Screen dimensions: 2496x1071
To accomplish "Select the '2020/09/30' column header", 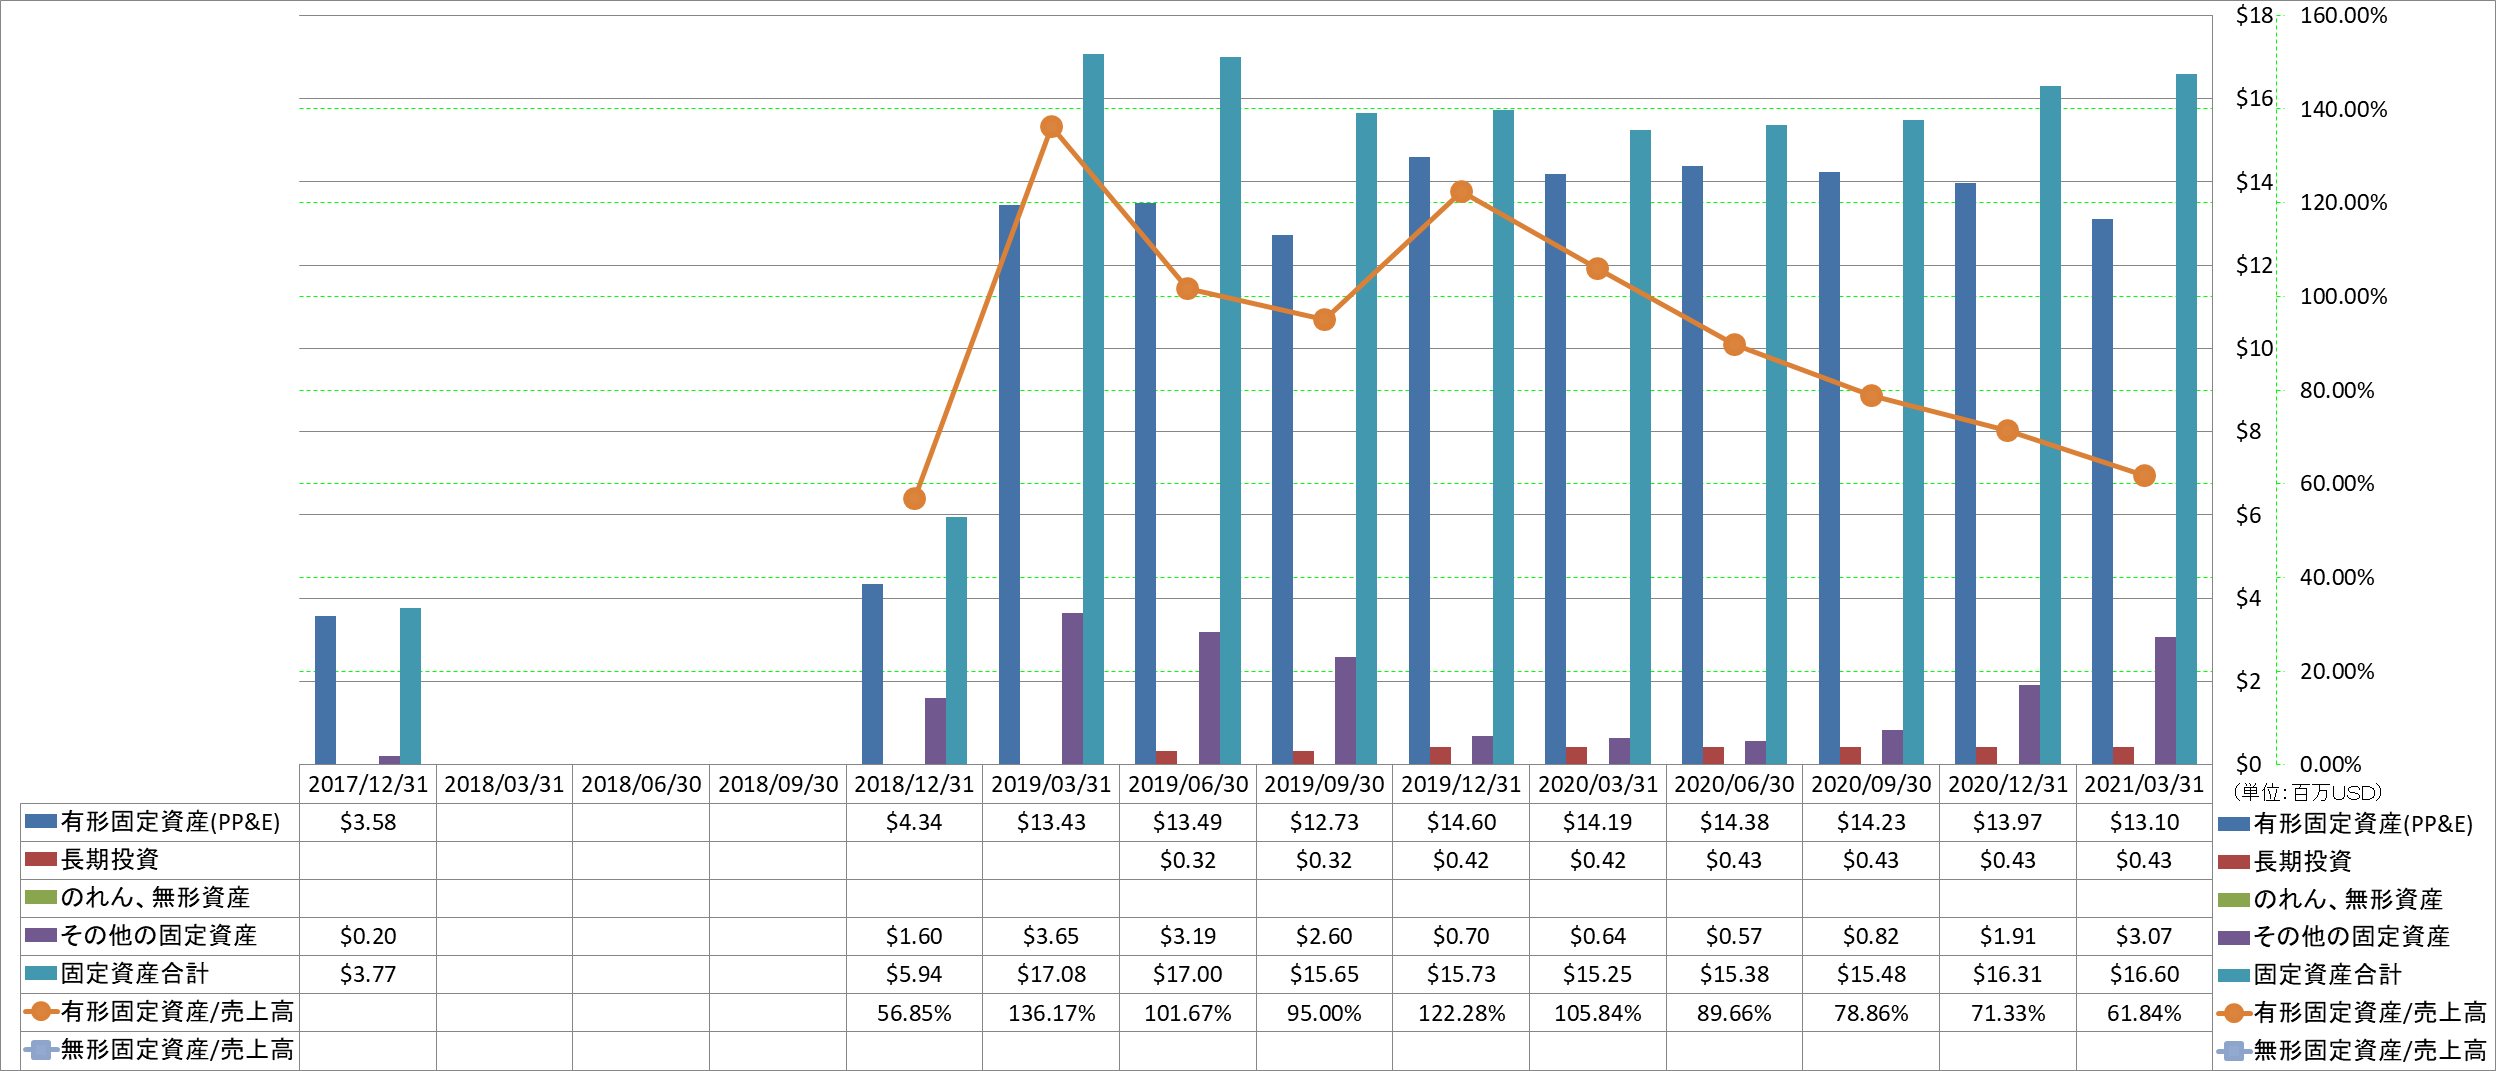I will pos(1871,784).
